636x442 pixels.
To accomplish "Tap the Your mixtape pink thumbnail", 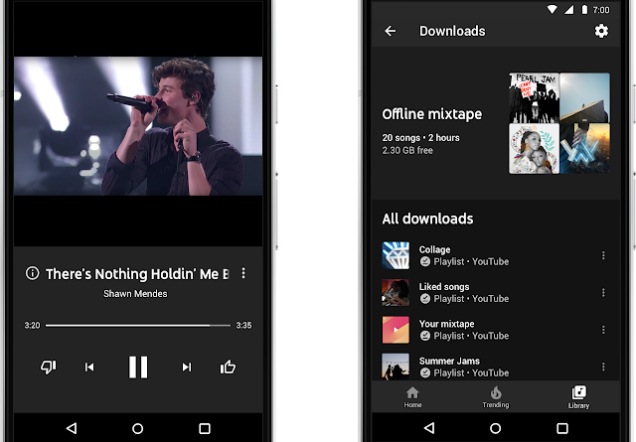I will click(395, 330).
